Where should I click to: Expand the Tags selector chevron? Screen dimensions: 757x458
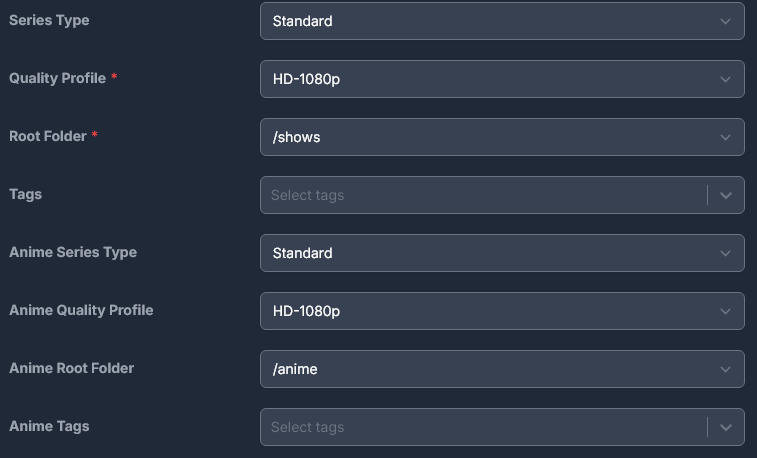pyautogui.click(x=726, y=195)
